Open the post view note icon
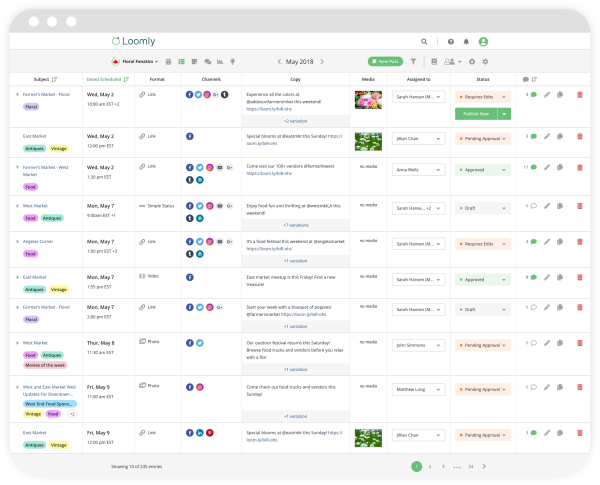This screenshot has height=485, width=600. [x=194, y=62]
